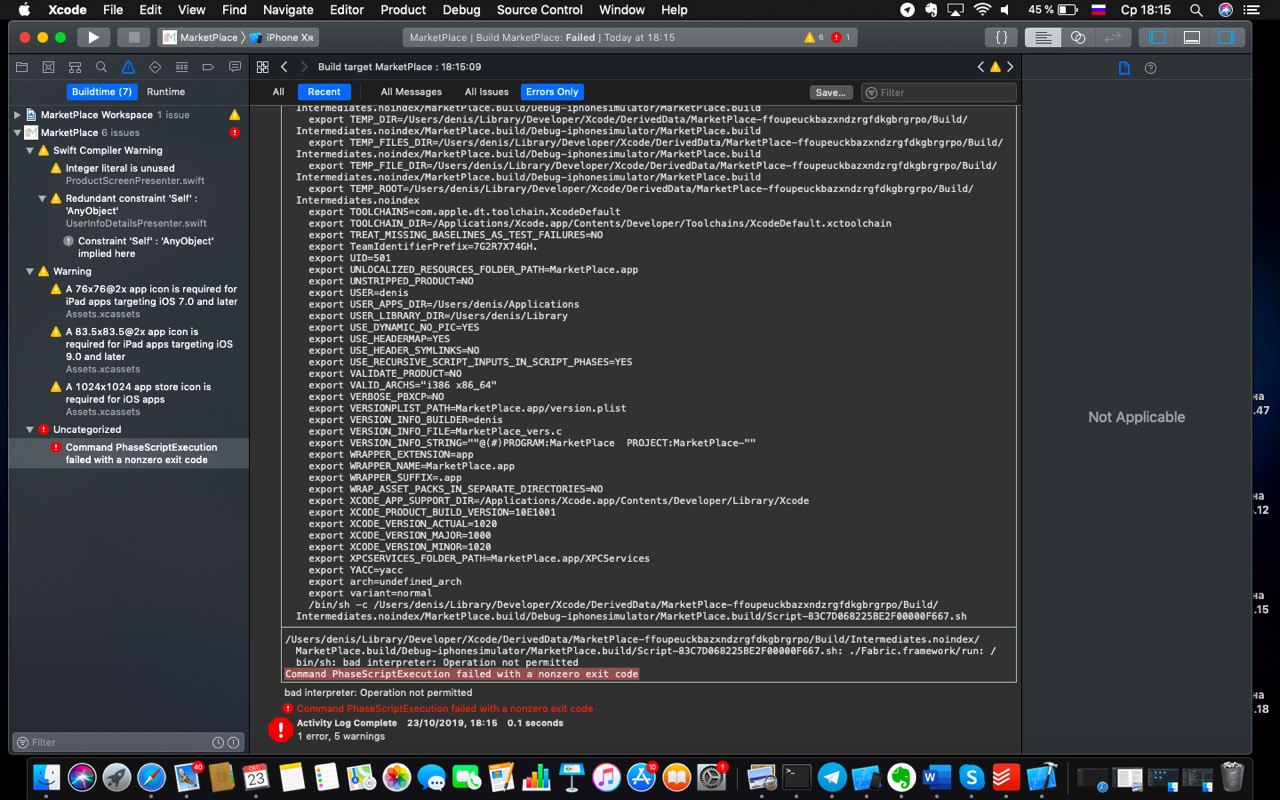1280x800 pixels.
Task: Select the Command PhaseScriptExecution failed issue
Action: [x=128, y=453]
